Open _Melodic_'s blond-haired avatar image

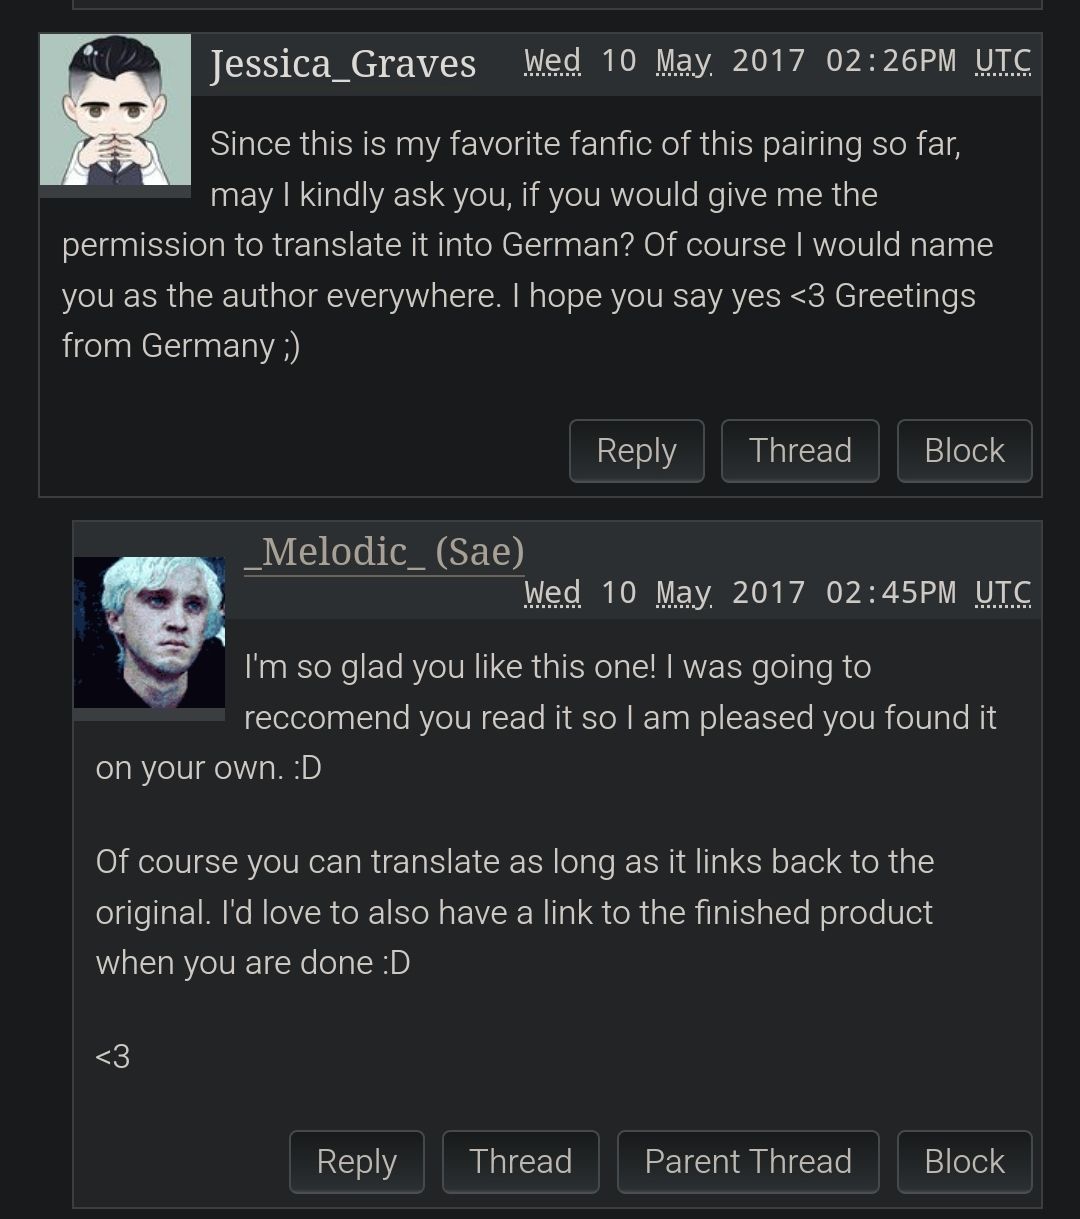click(149, 632)
